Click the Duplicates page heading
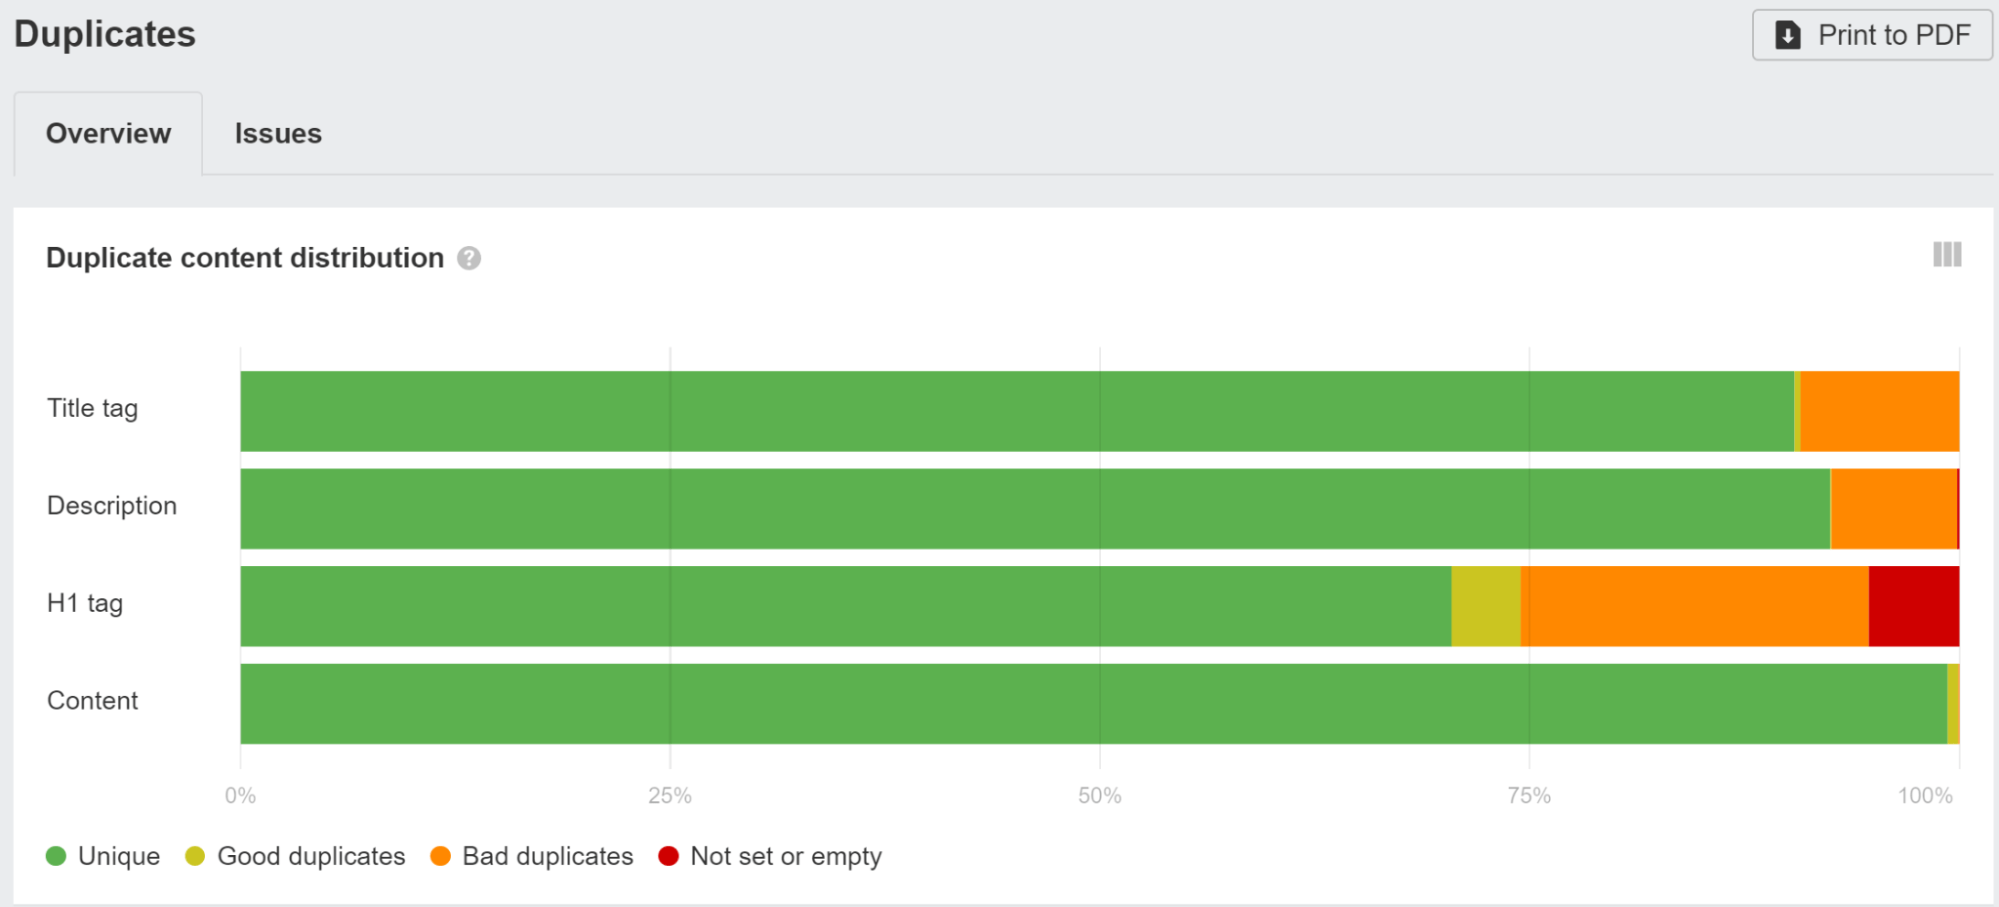Screen dimensions: 1999x907 coord(104,34)
